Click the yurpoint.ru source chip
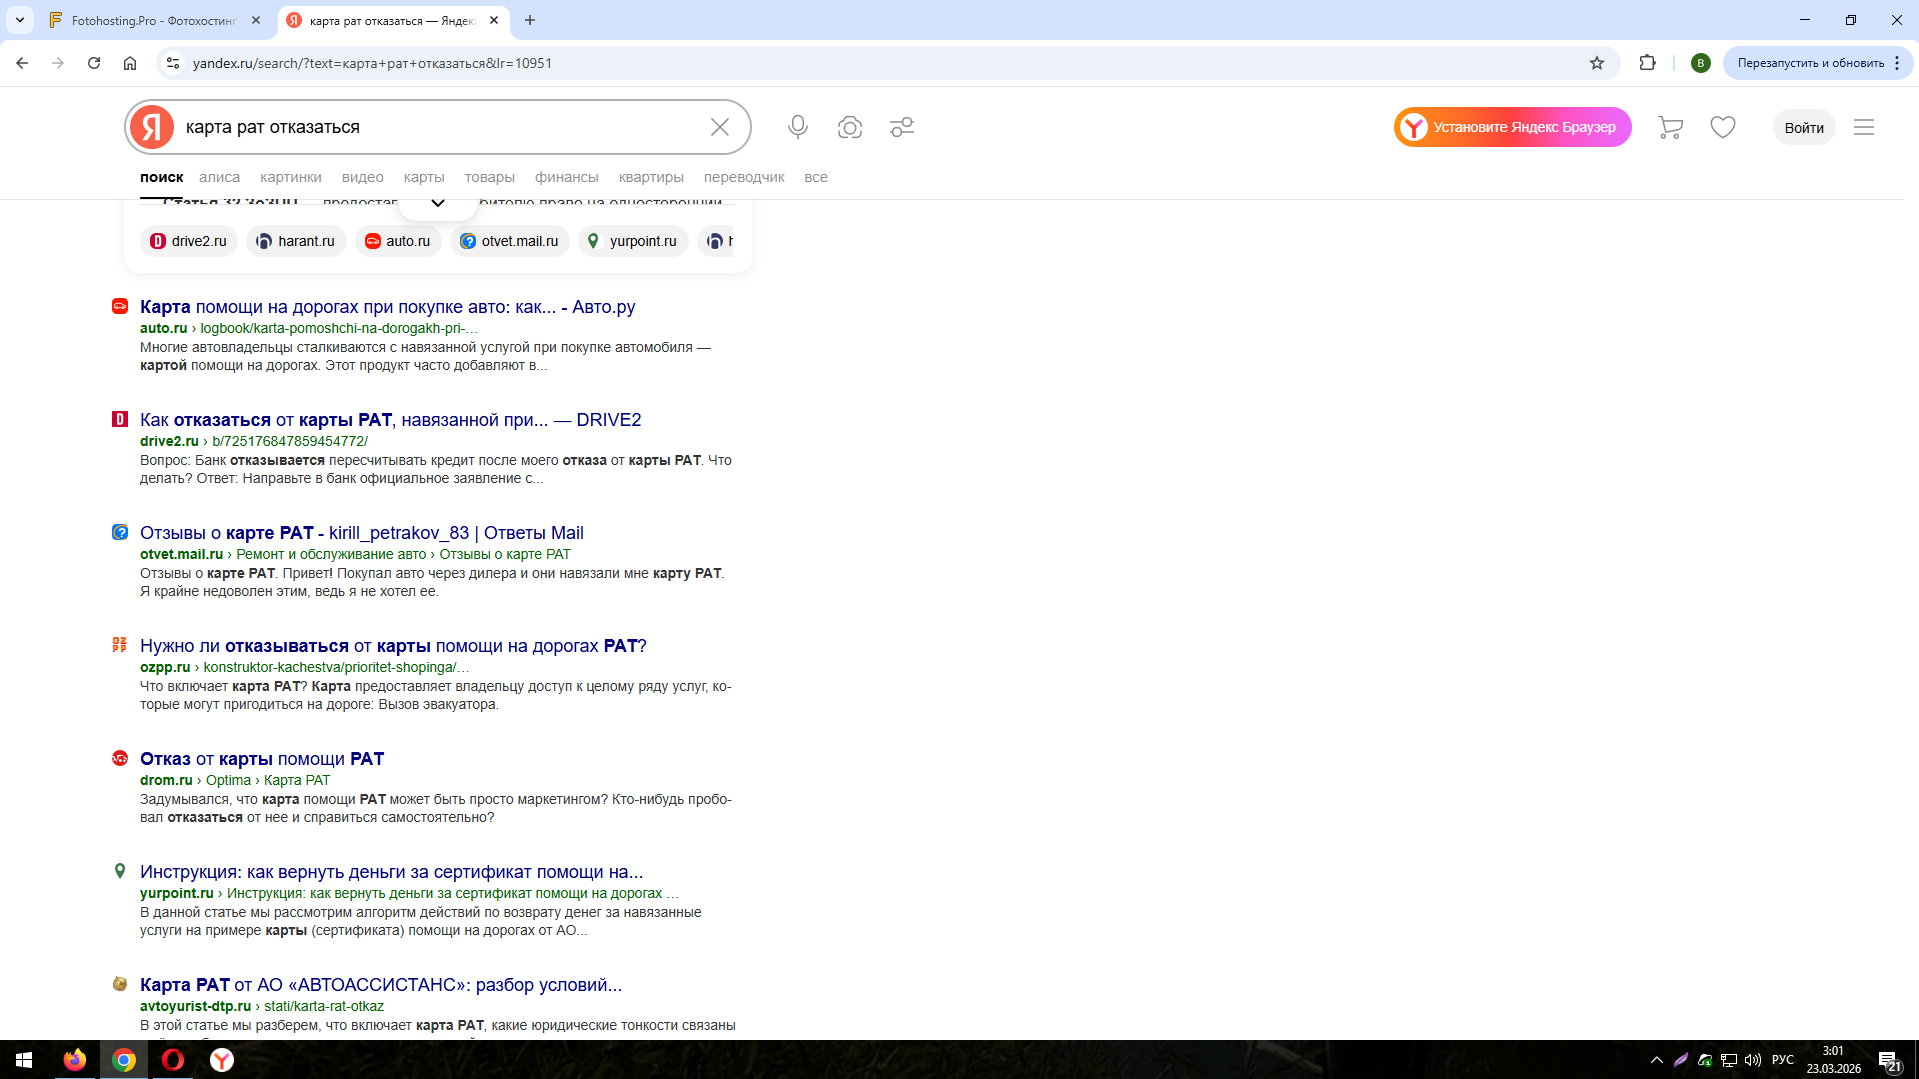 pyautogui.click(x=633, y=241)
